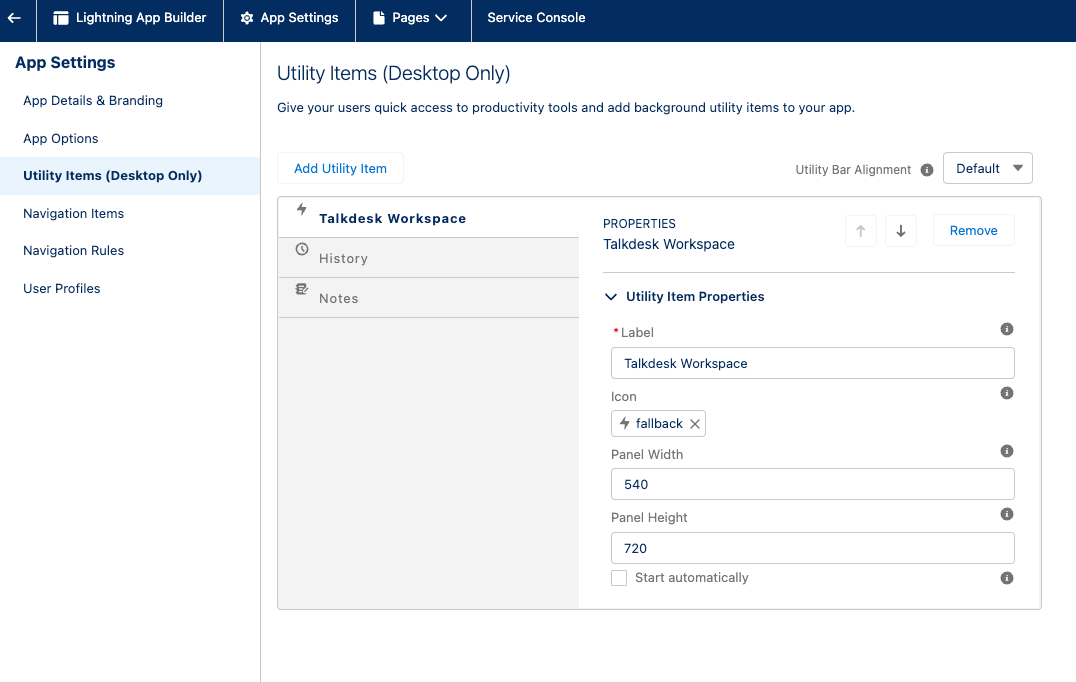Image resolution: width=1076 pixels, height=682 pixels.
Task: Open the info tooltip next to Utility Bar Alignment
Action: 926,170
